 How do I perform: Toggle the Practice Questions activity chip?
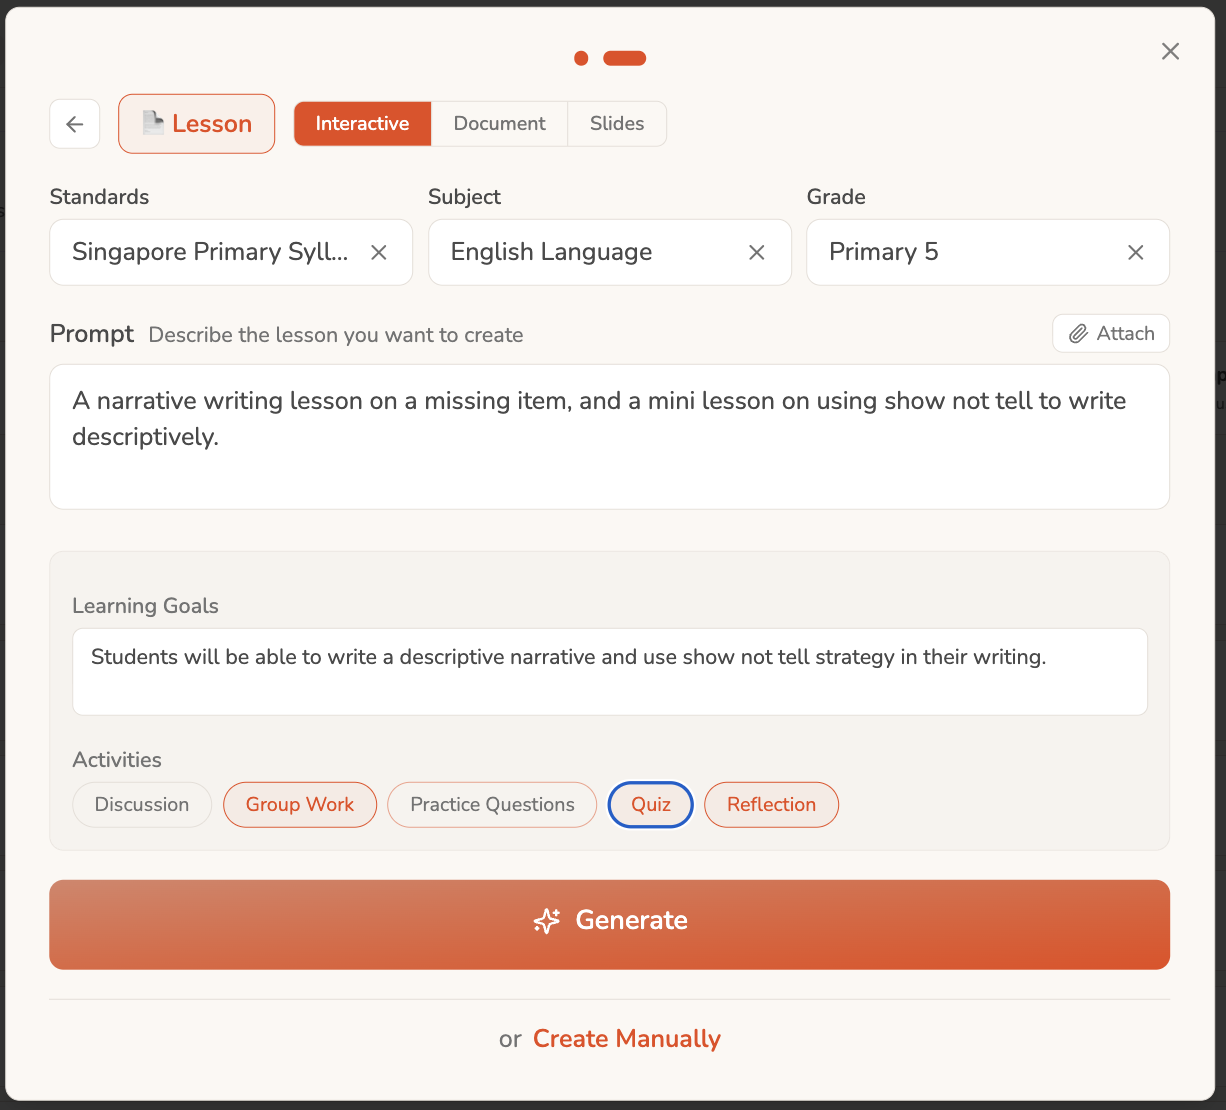click(x=492, y=805)
